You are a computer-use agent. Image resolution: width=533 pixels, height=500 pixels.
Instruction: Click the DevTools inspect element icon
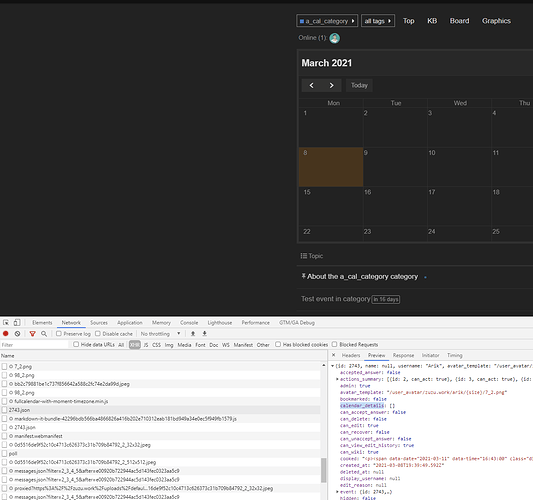pos(6,323)
